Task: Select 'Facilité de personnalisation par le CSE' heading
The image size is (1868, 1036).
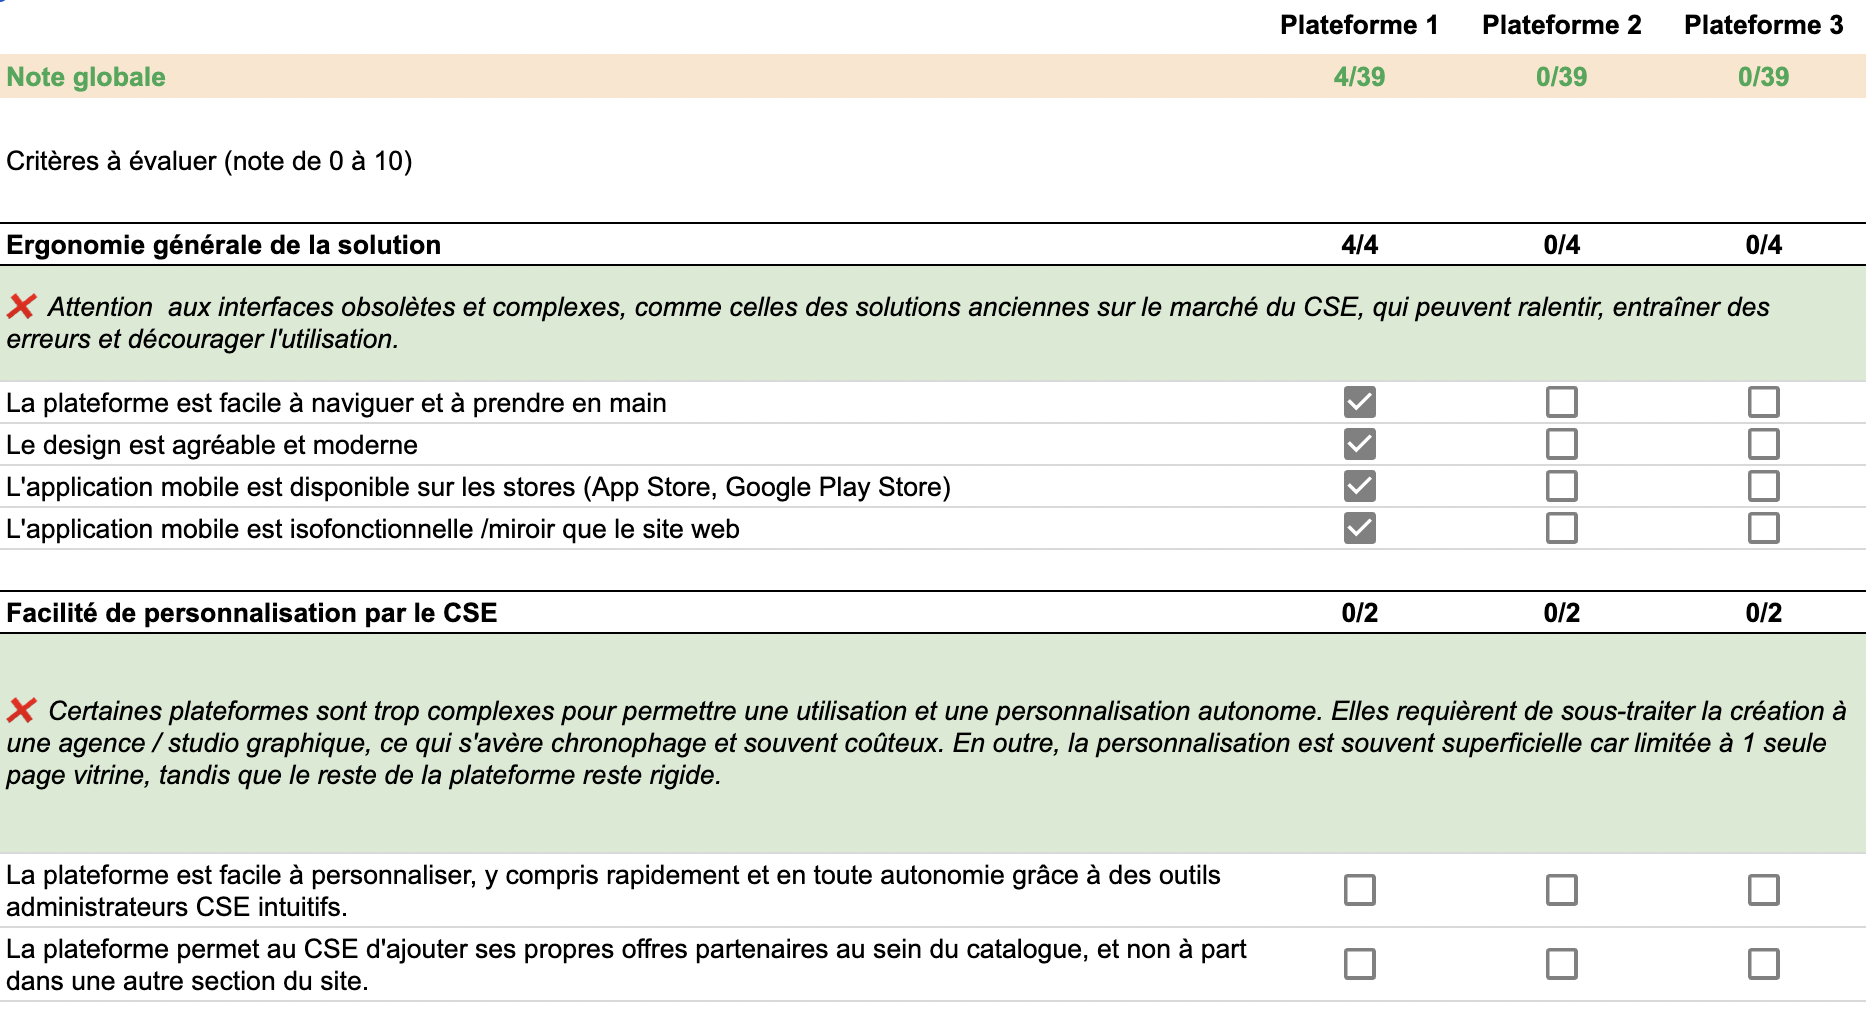Action: pos(251,613)
